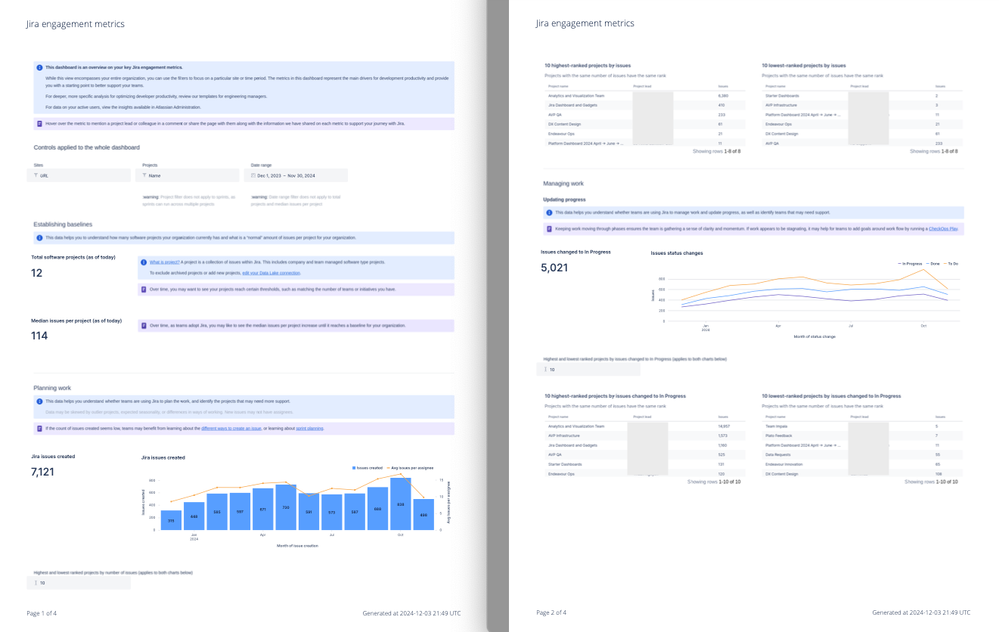999x632 pixels.
Task: Click 'Controls applied to the whole dashboard' heading
Action: [87, 147]
